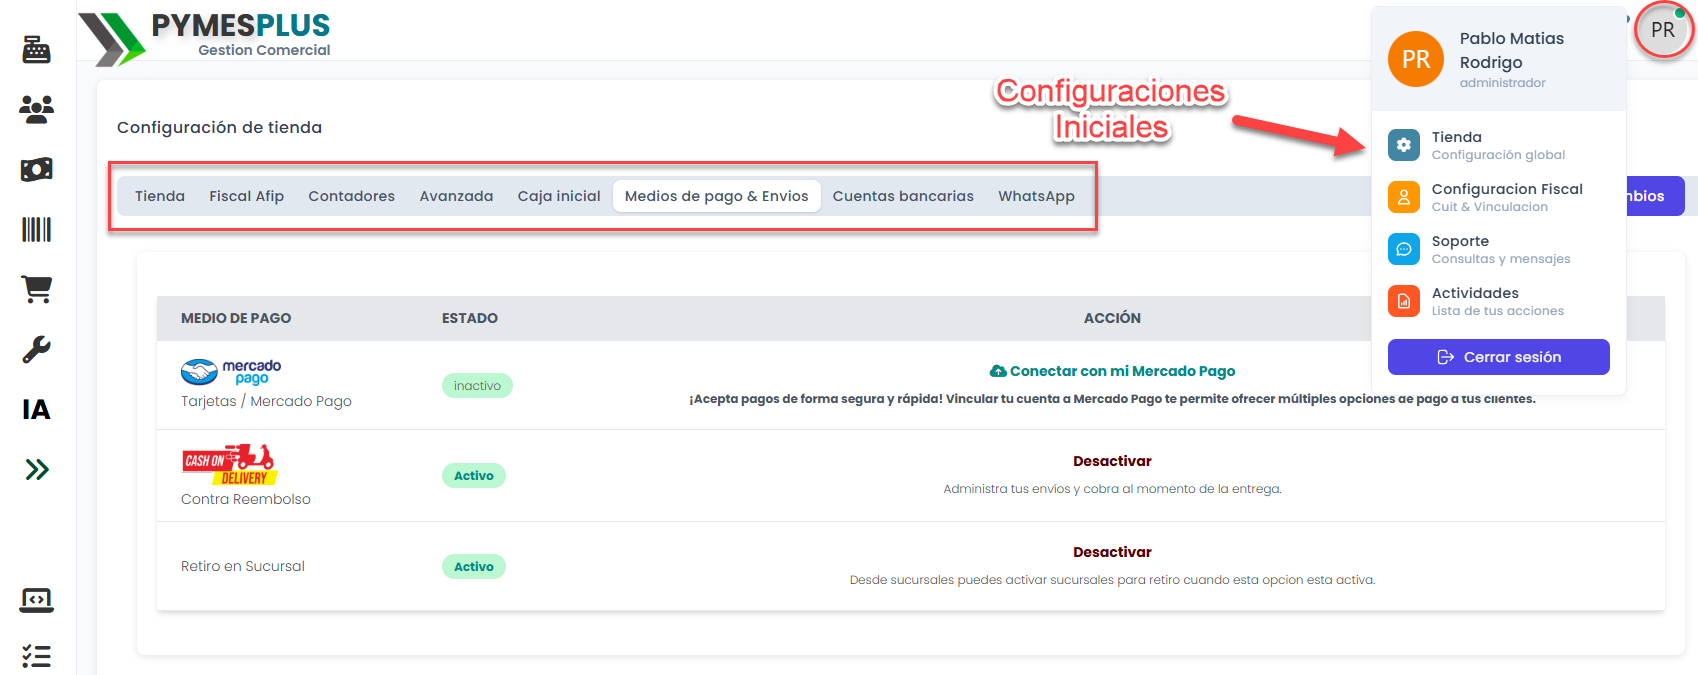Open Actividades Lista de tus acciones entry
Screen dimensions: 1698x675
(1498, 301)
